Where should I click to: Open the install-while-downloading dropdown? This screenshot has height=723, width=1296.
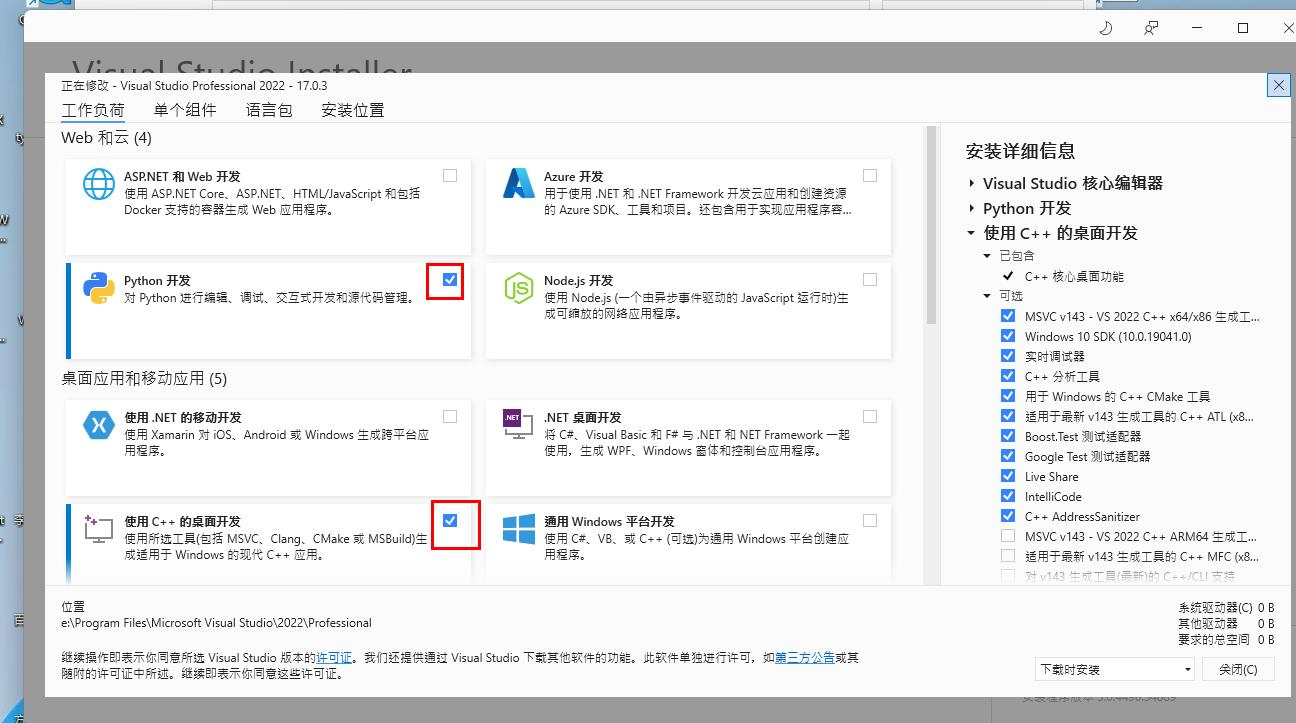point(1115,669)
